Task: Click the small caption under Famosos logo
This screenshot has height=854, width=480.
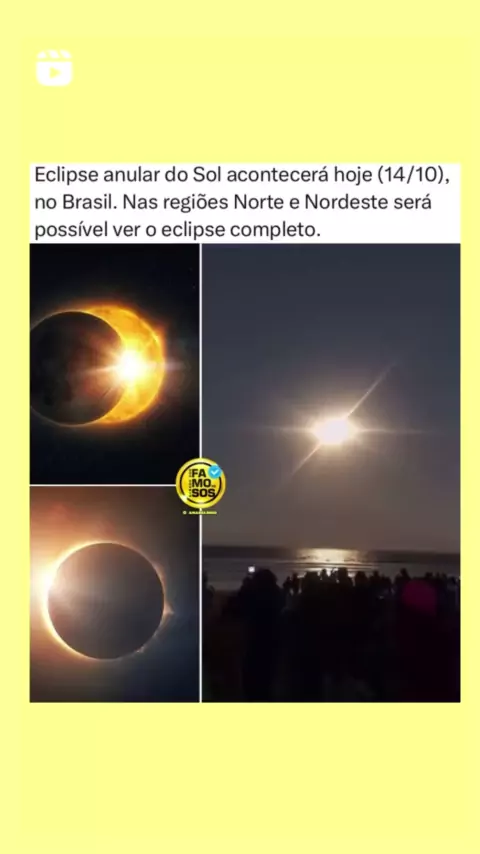Action: coord(200,513)
